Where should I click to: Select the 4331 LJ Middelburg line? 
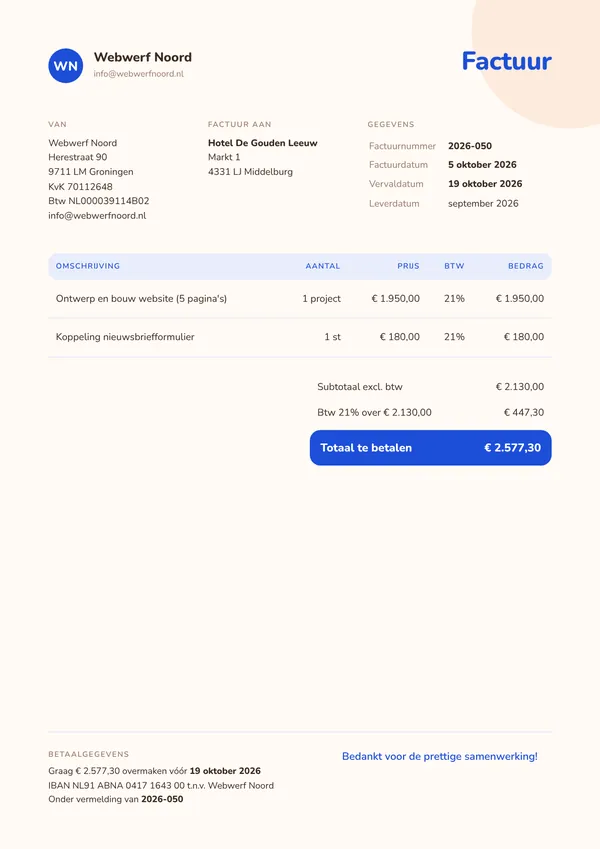[250, 172]
